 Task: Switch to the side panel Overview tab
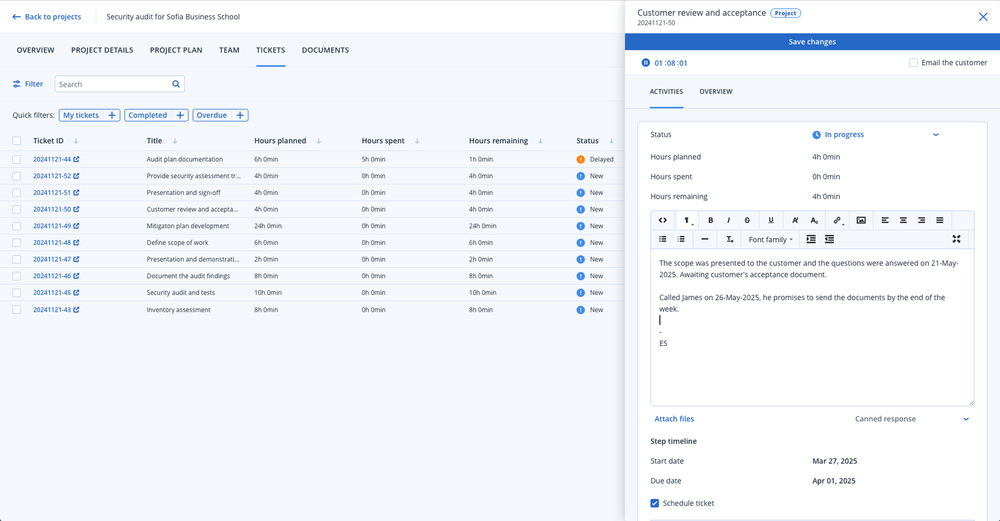[x=716, y=91]
